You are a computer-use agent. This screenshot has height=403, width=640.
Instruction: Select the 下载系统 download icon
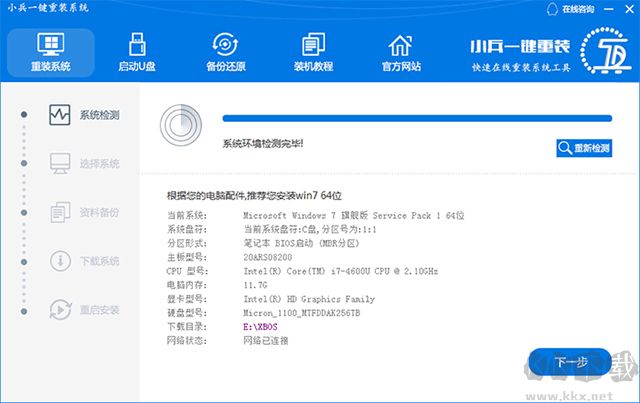pos(60,261)
